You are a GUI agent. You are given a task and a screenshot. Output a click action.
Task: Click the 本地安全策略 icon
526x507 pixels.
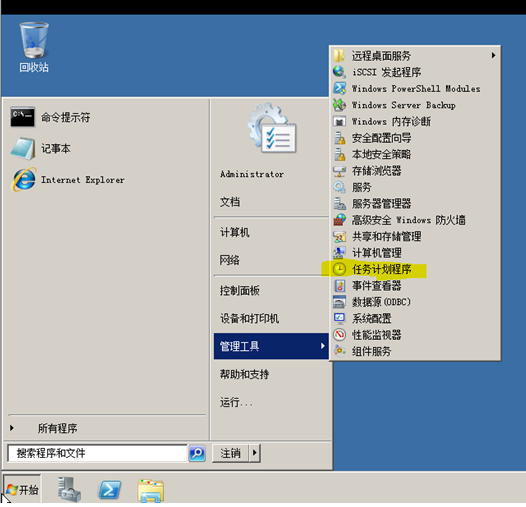(339, 154)
